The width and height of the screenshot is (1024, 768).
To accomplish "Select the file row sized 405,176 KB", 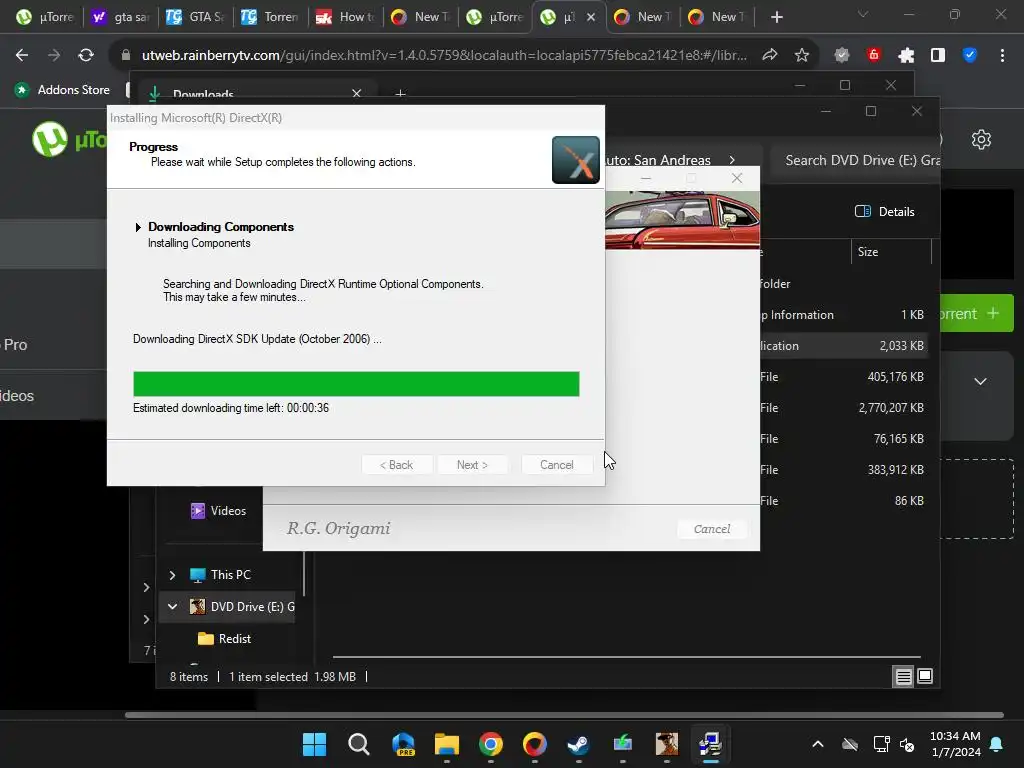I will pos(842,377).
